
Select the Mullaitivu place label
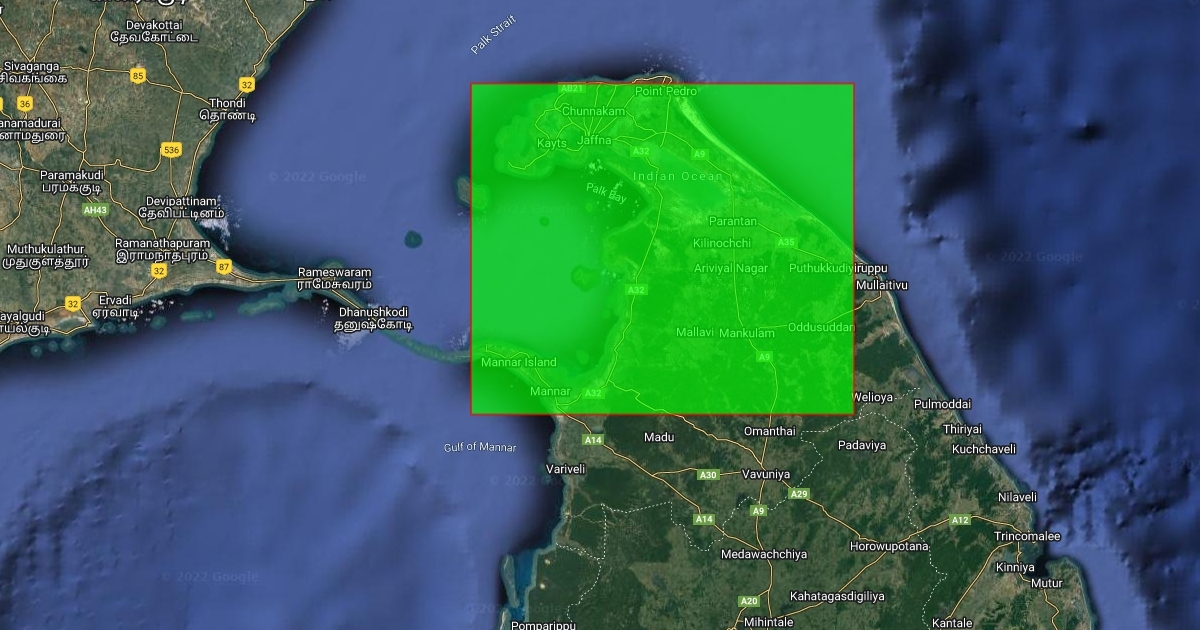tap(882, 285)
